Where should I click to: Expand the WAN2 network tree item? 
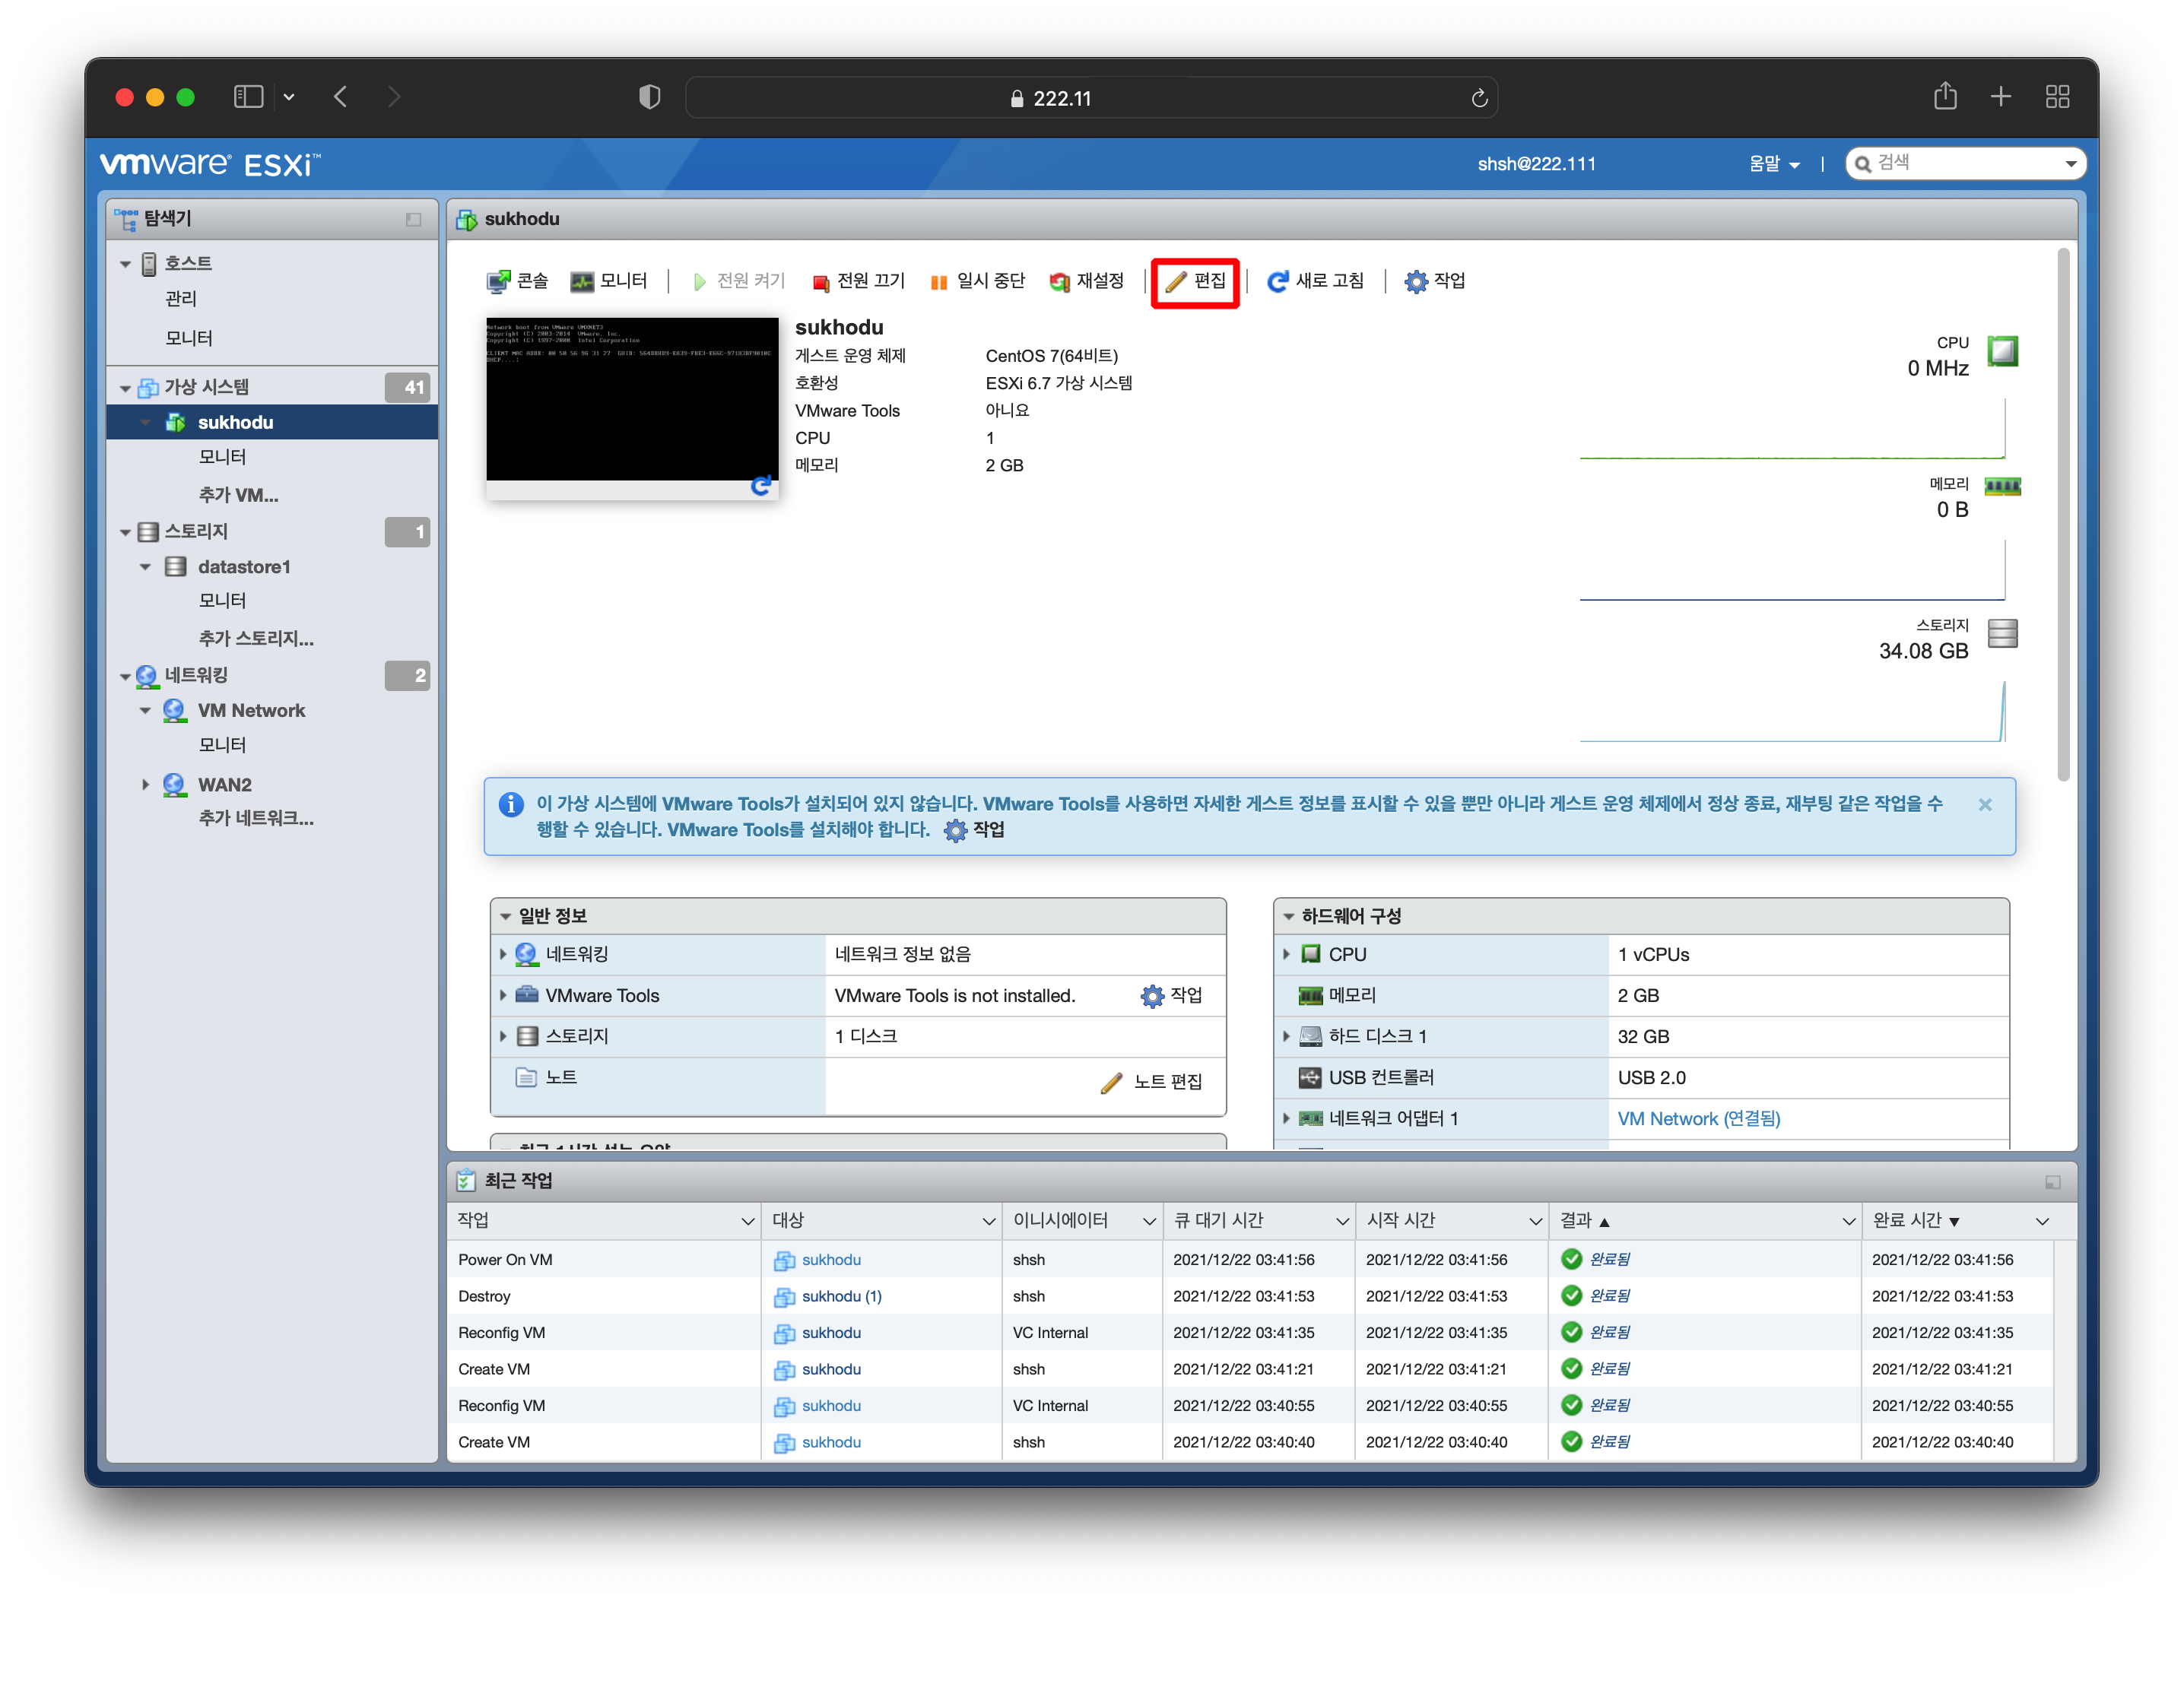(x=145, y=785)
